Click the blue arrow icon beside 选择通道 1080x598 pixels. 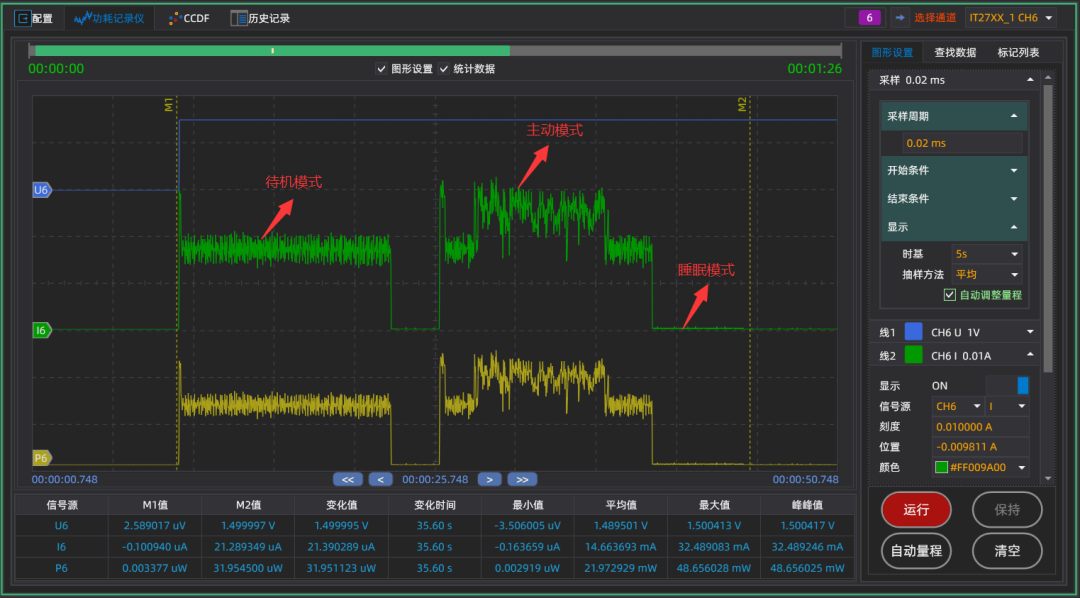[x=899, y=18]
